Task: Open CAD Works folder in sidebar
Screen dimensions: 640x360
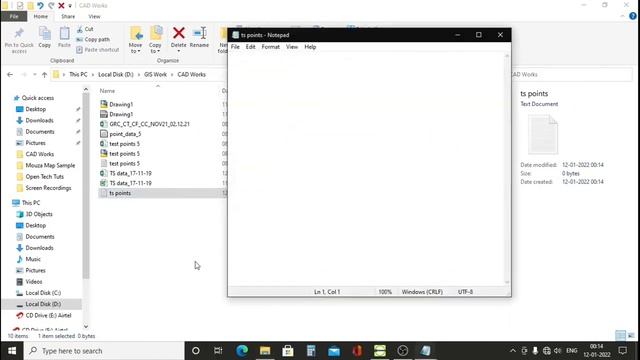Action: point(40,154)
